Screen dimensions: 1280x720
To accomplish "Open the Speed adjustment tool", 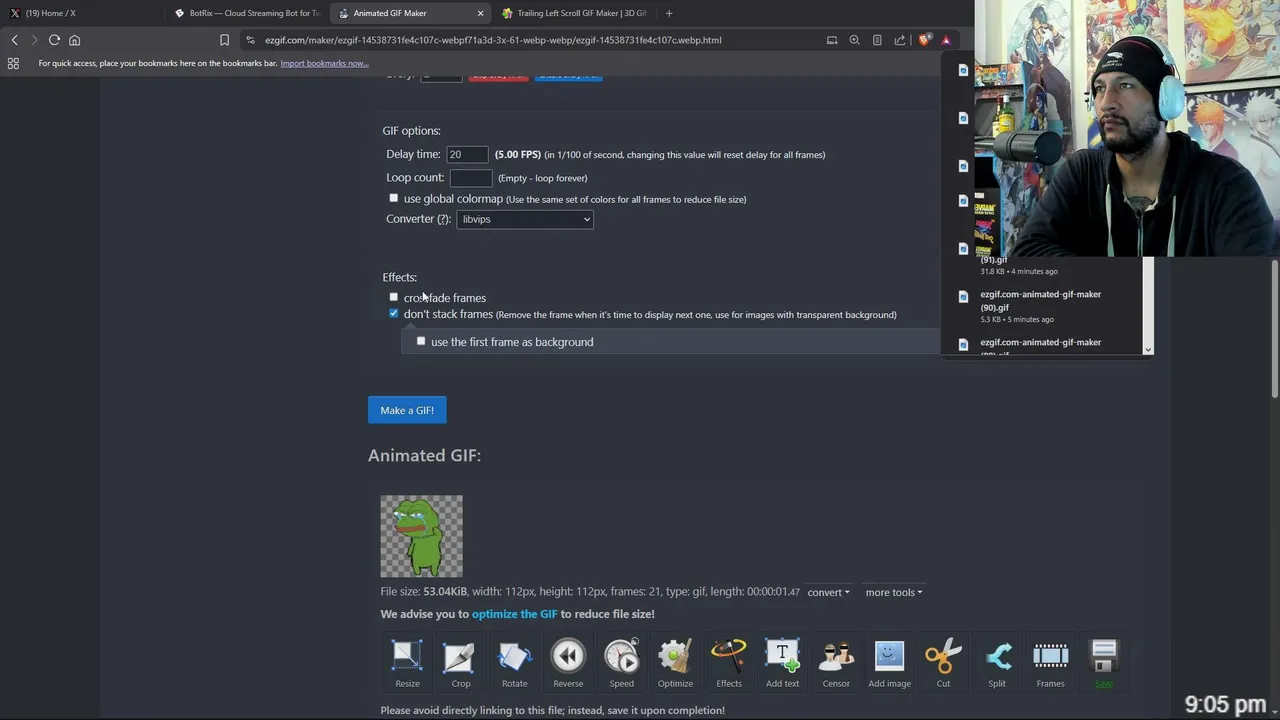I will pyautogui.click(x=621, y=664).
